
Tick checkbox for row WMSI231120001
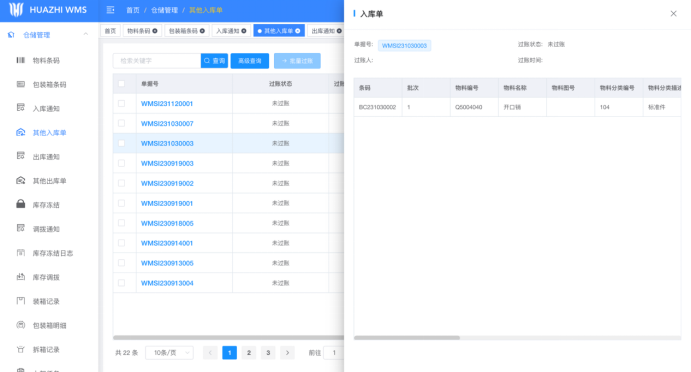pos(122,104)
